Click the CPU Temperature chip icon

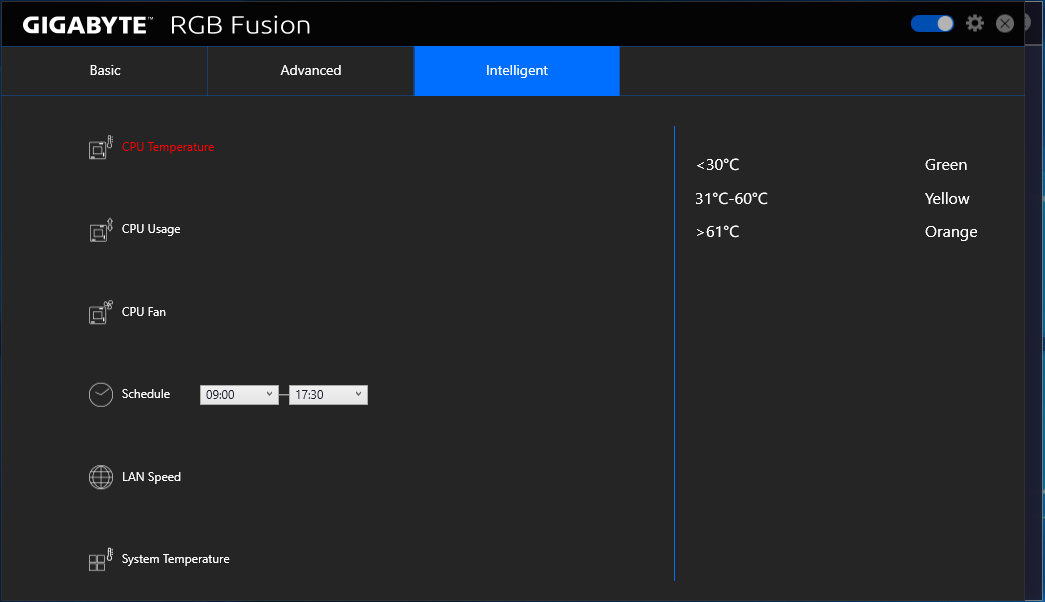click(101, 147)
